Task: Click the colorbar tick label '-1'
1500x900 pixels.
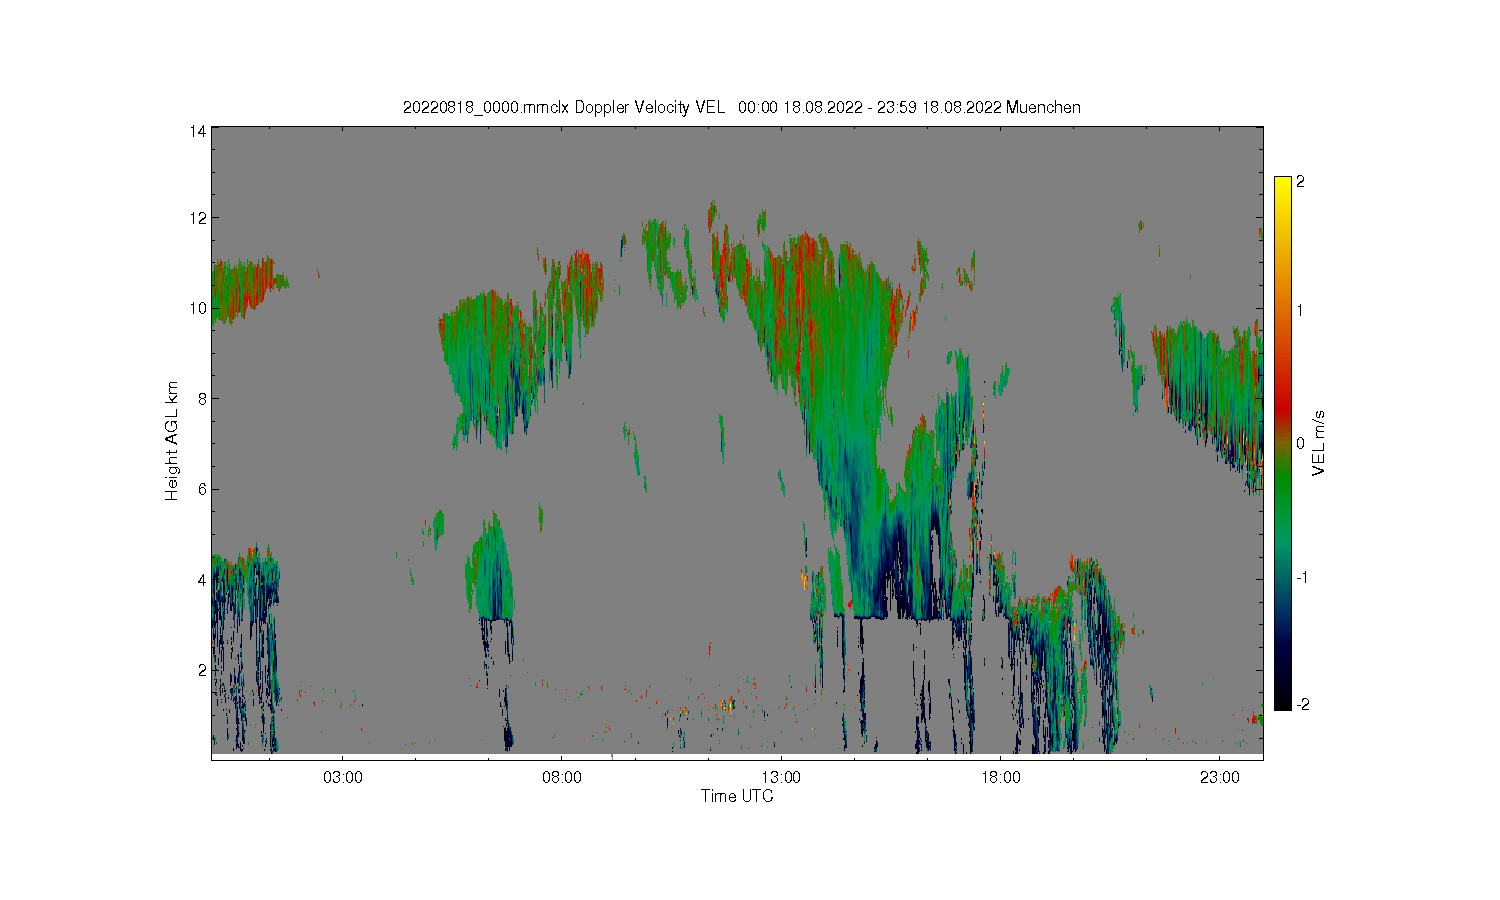Action: pyautogui.click(x=1302, y=578)
